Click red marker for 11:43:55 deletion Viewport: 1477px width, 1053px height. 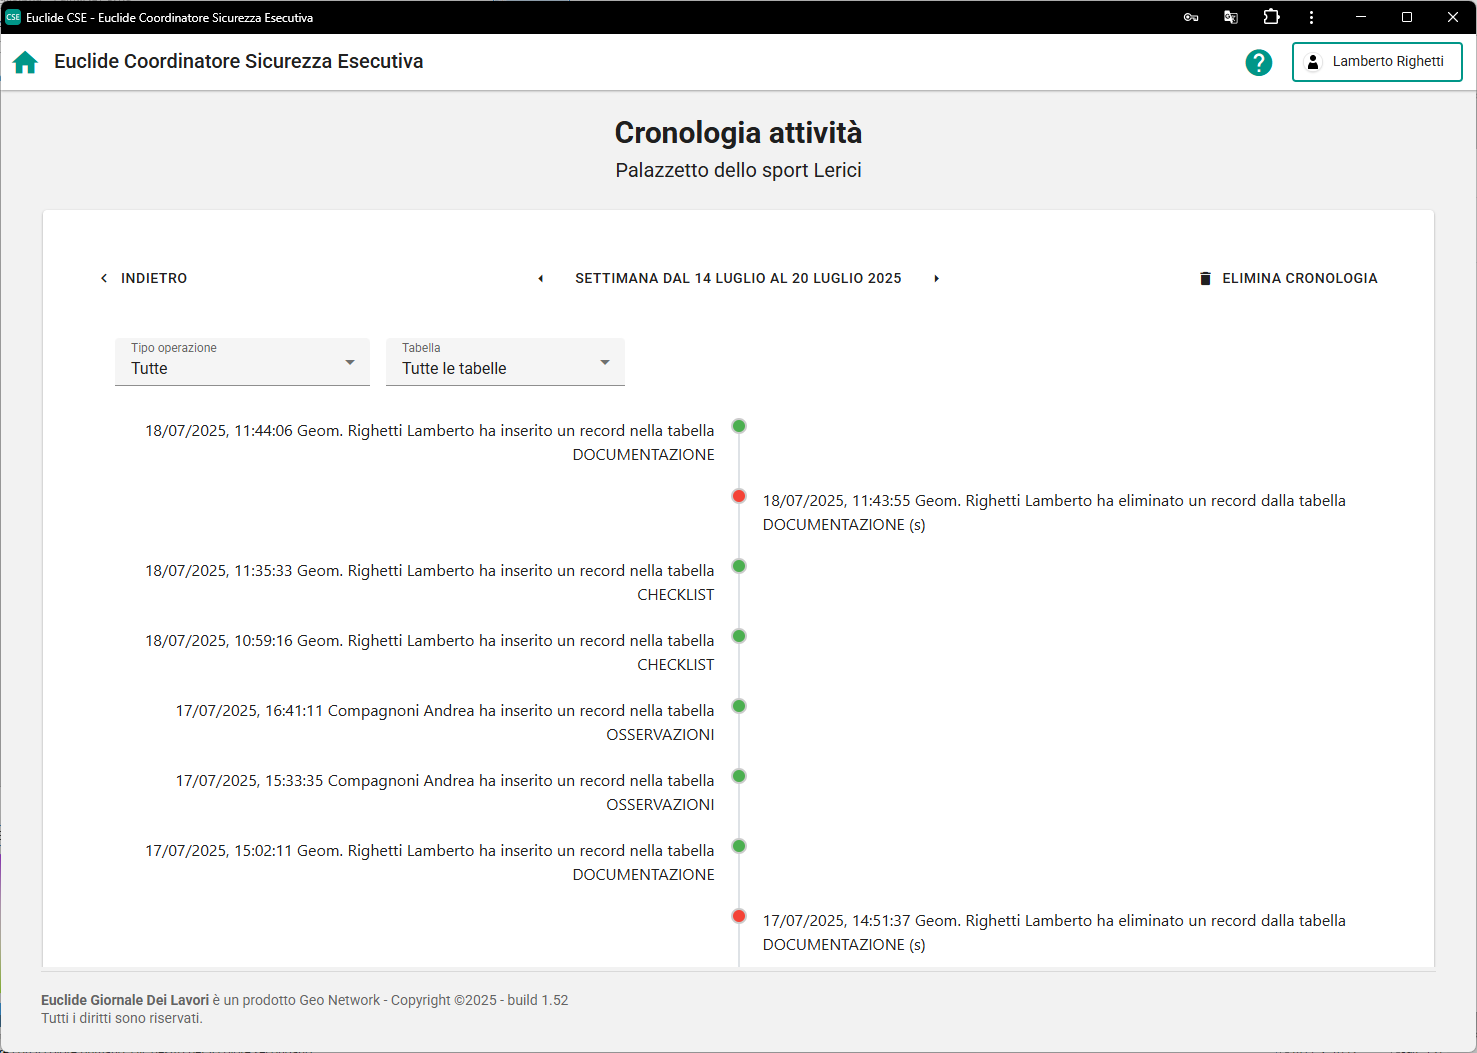(x=739, y=496)
